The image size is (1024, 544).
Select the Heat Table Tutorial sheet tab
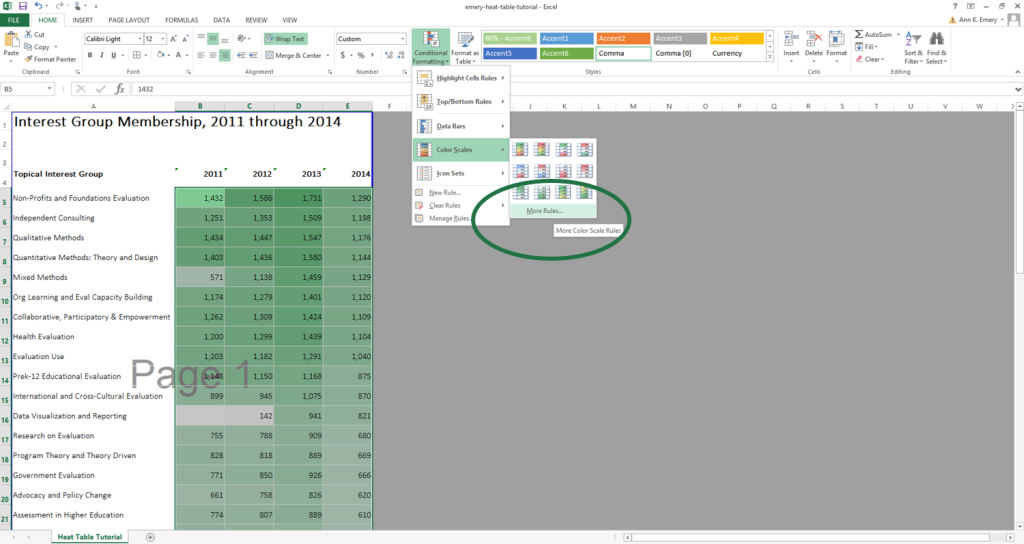point(90,537)
